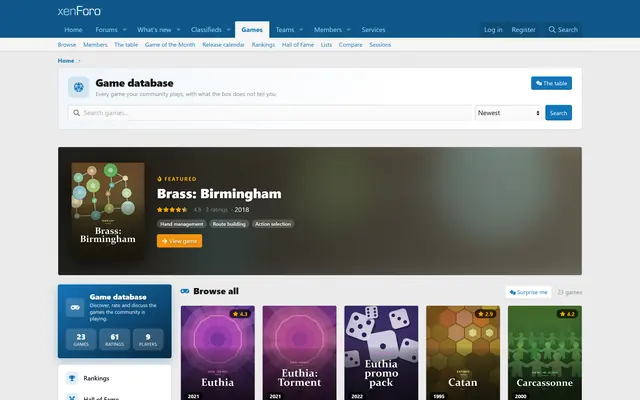
Task: Open the Newest sort dropdown
Action: click(509, 113)
